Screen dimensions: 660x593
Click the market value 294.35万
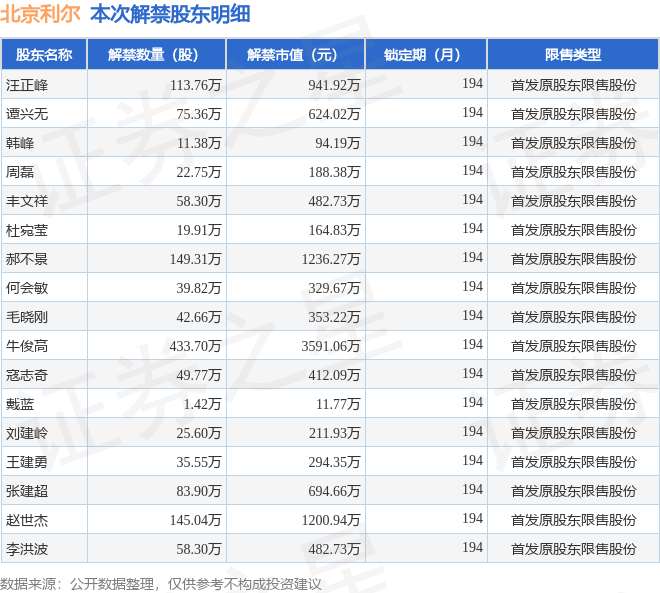click(334, 462)
